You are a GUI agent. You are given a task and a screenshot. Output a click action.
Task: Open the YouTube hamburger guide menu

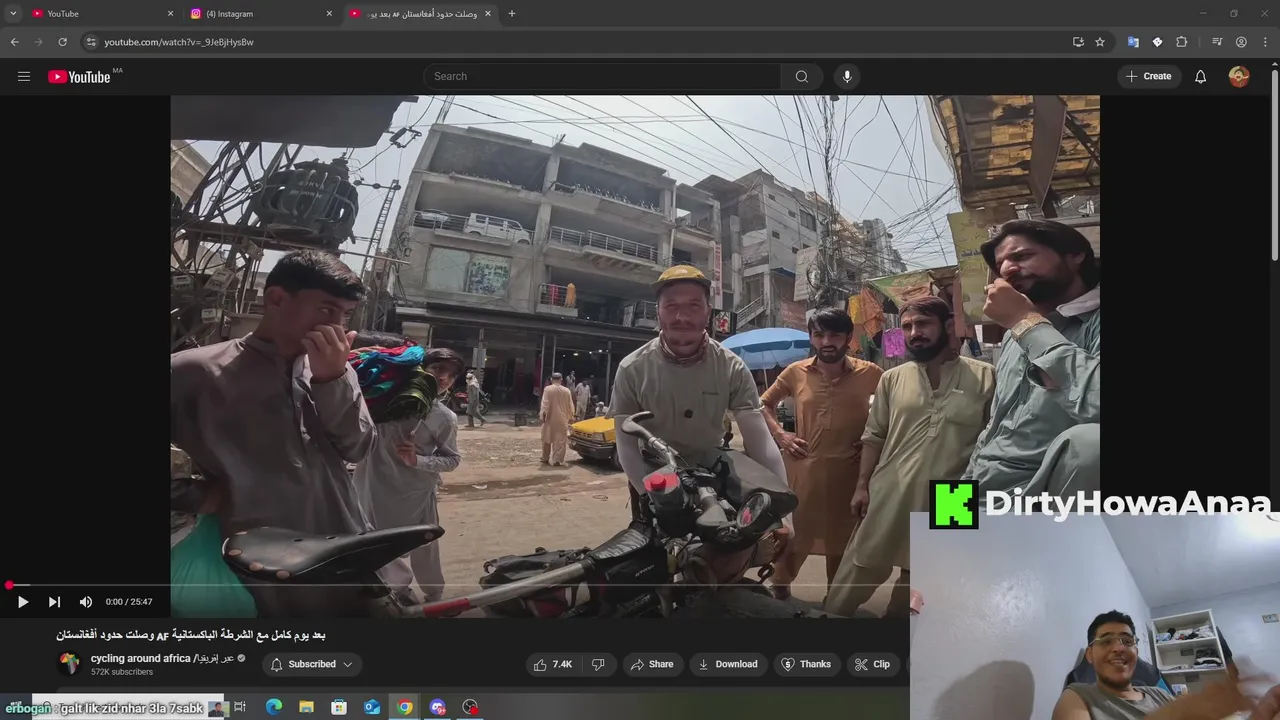(24, 76)
